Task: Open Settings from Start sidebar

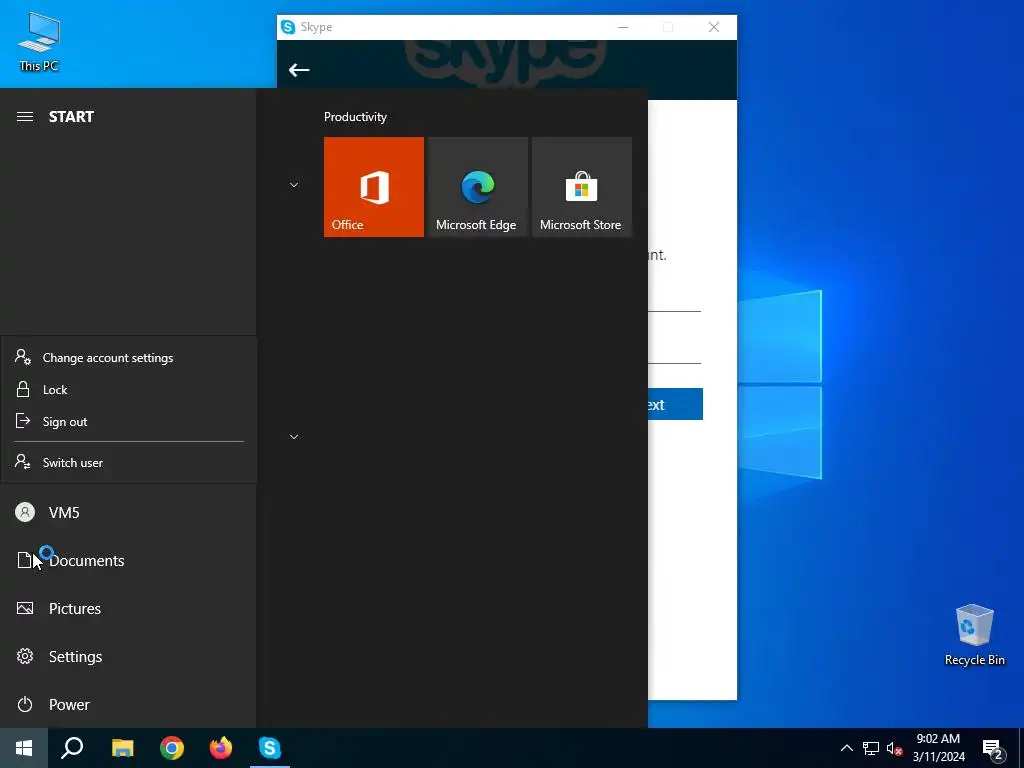Action: click(129, 656)
